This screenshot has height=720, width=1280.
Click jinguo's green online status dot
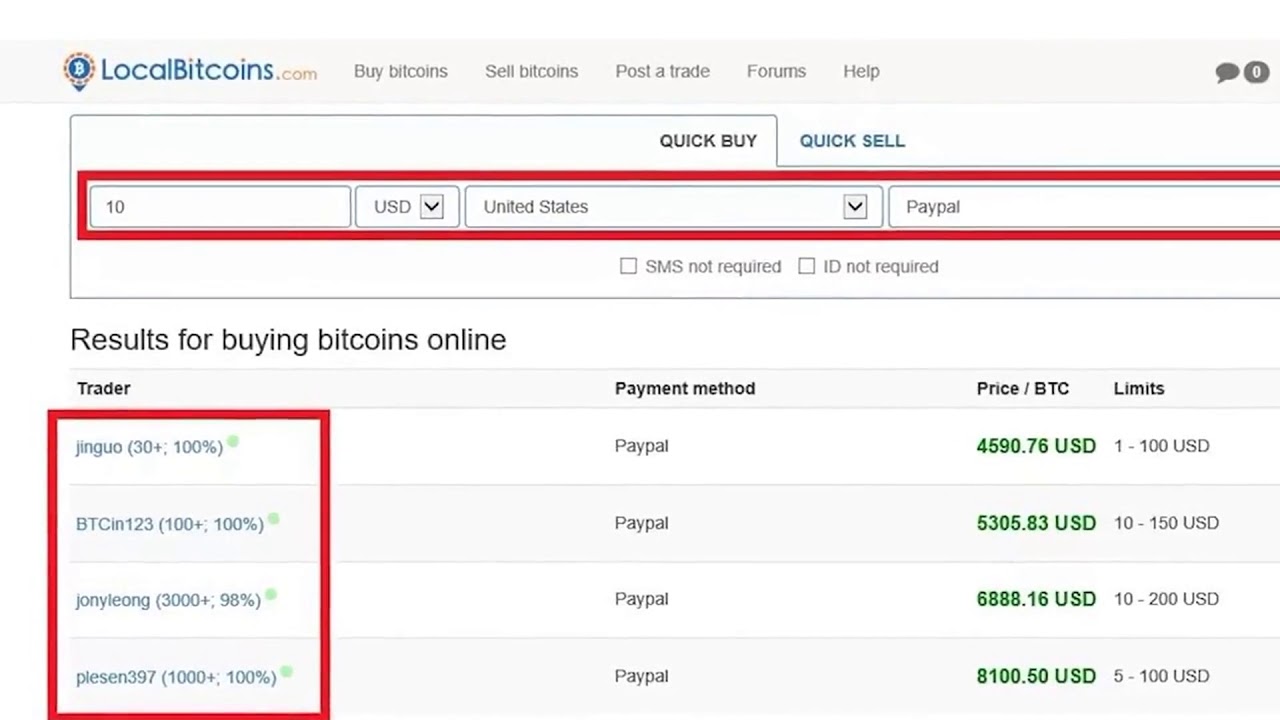click(233, 441)
